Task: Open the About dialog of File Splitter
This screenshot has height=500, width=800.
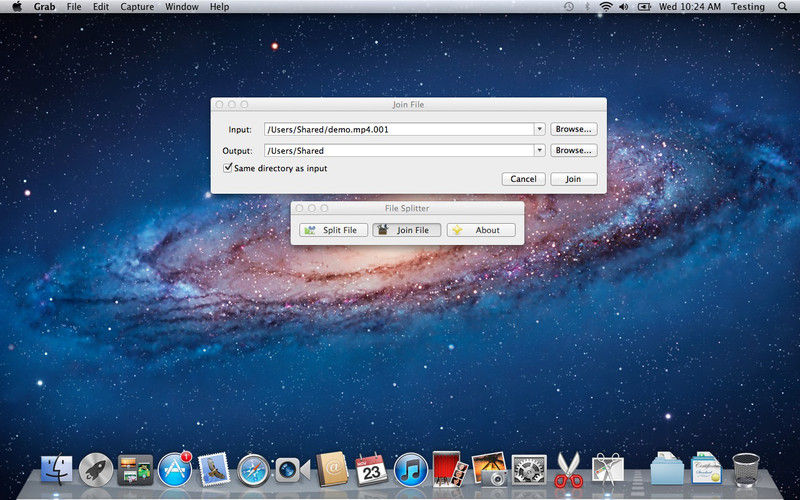Action: [x=481, y=230]
